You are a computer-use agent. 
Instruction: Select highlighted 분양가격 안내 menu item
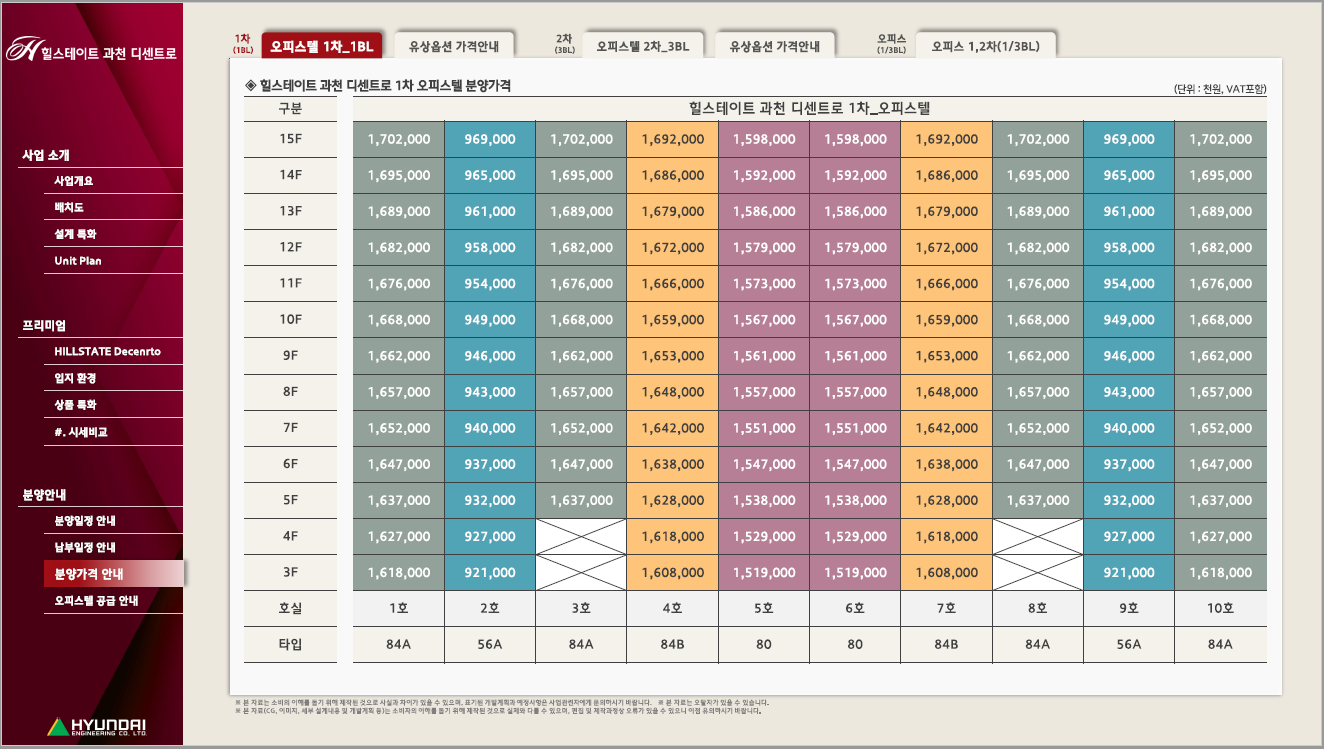(x=114, y=574)
